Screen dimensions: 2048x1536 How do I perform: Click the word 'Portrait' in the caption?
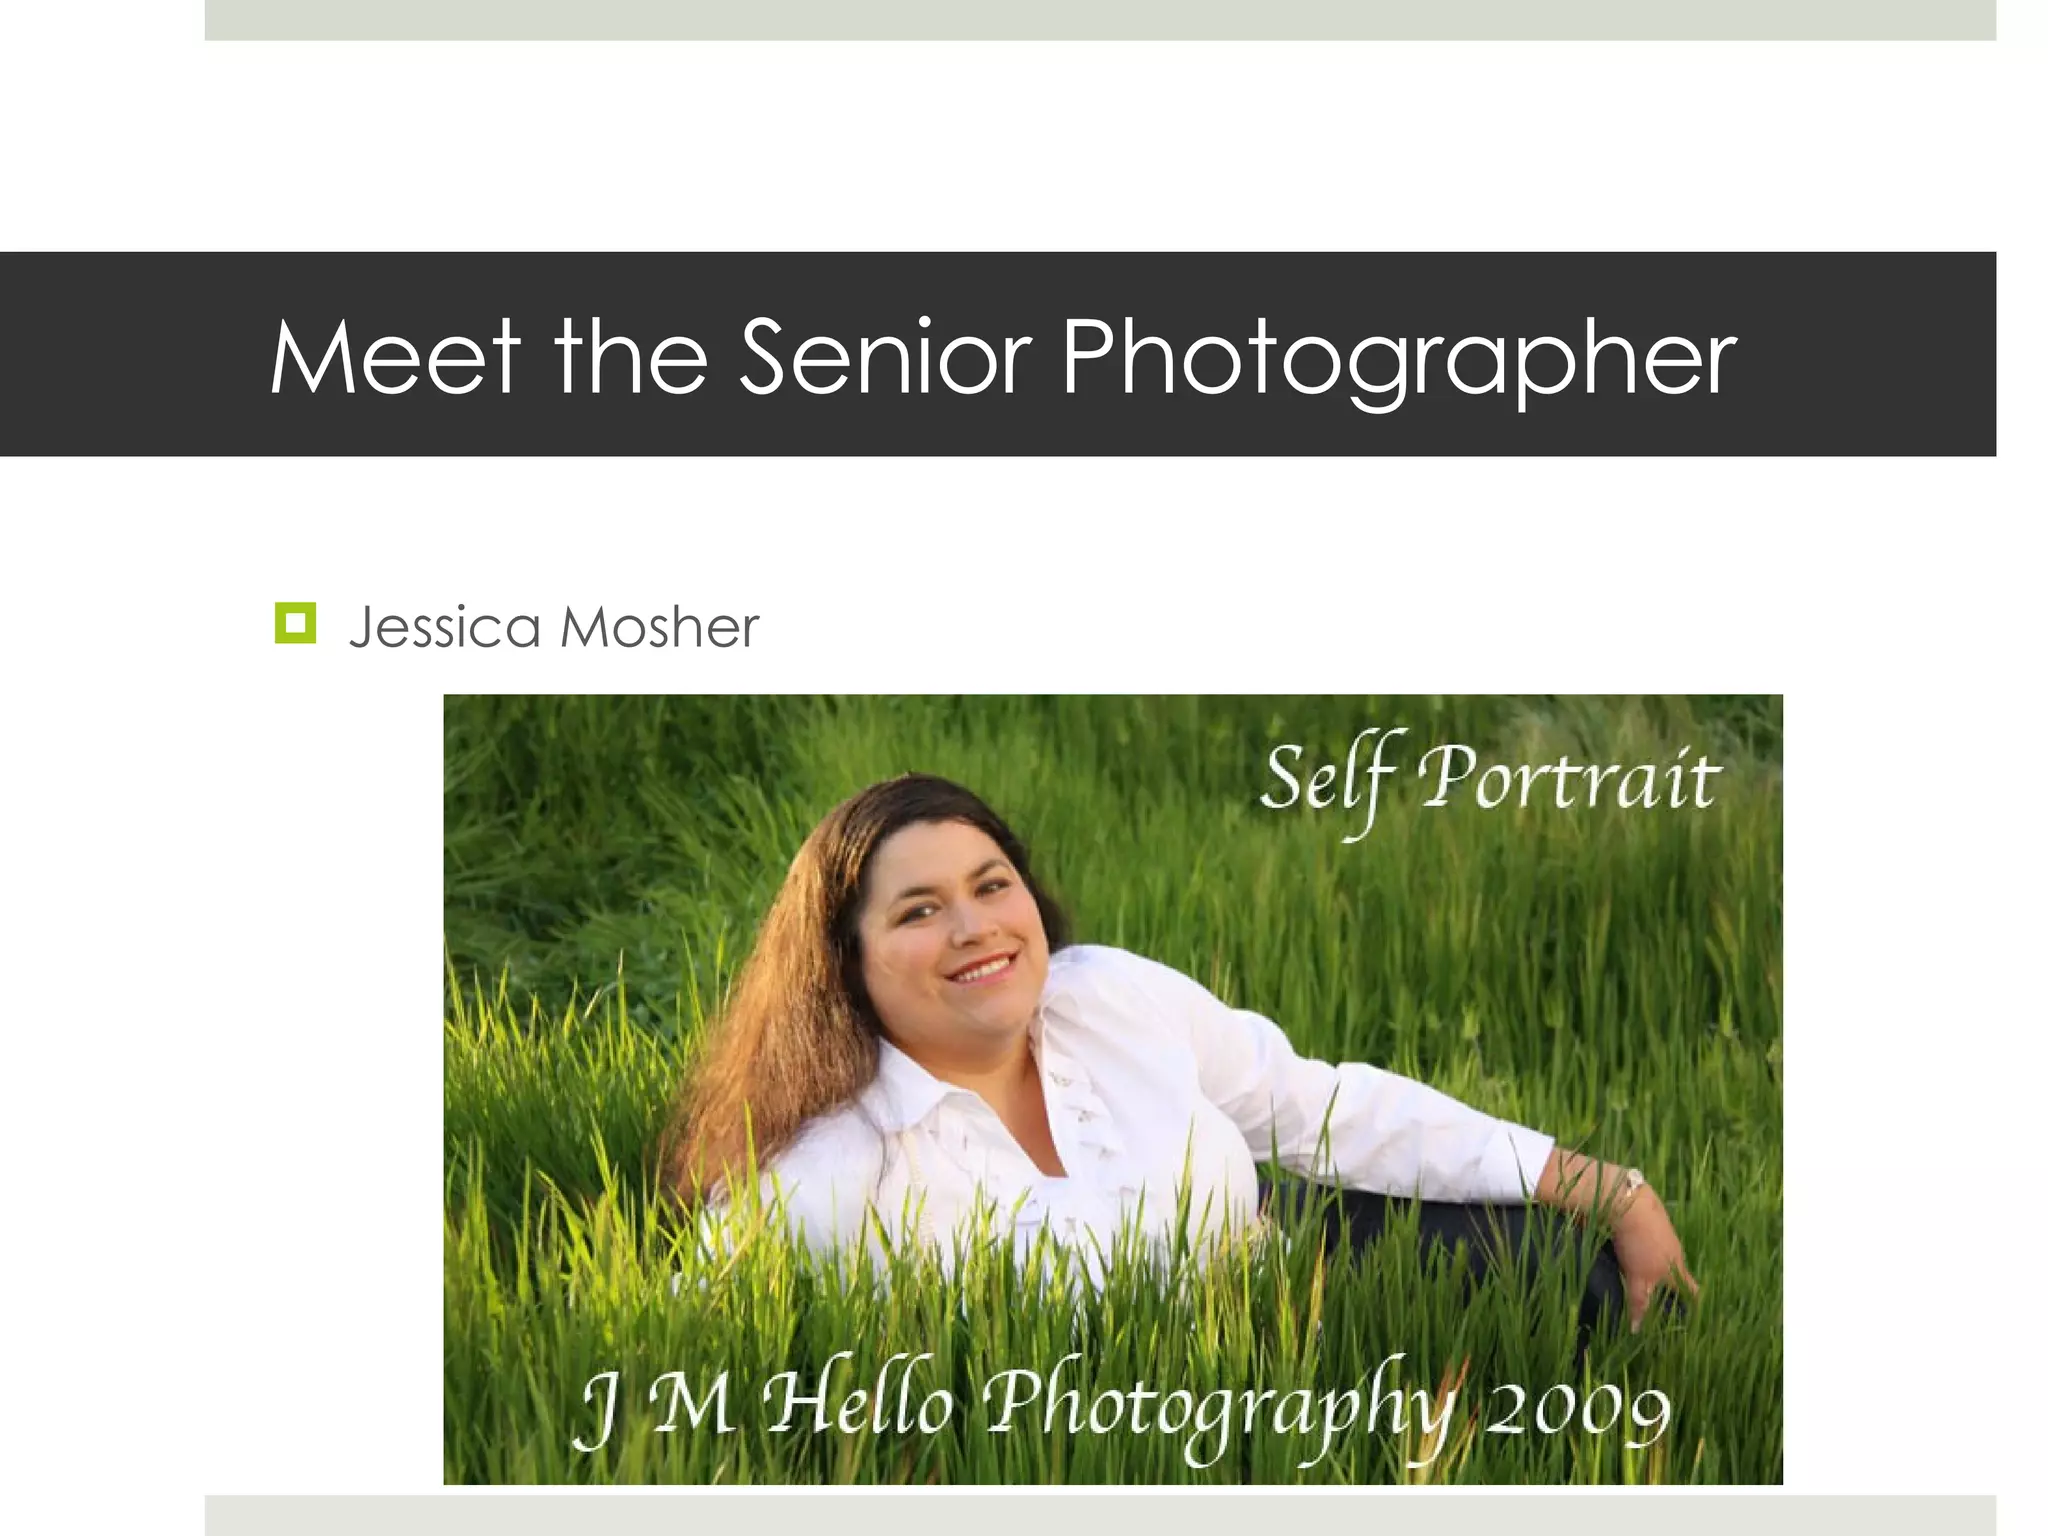[1570, 778]
